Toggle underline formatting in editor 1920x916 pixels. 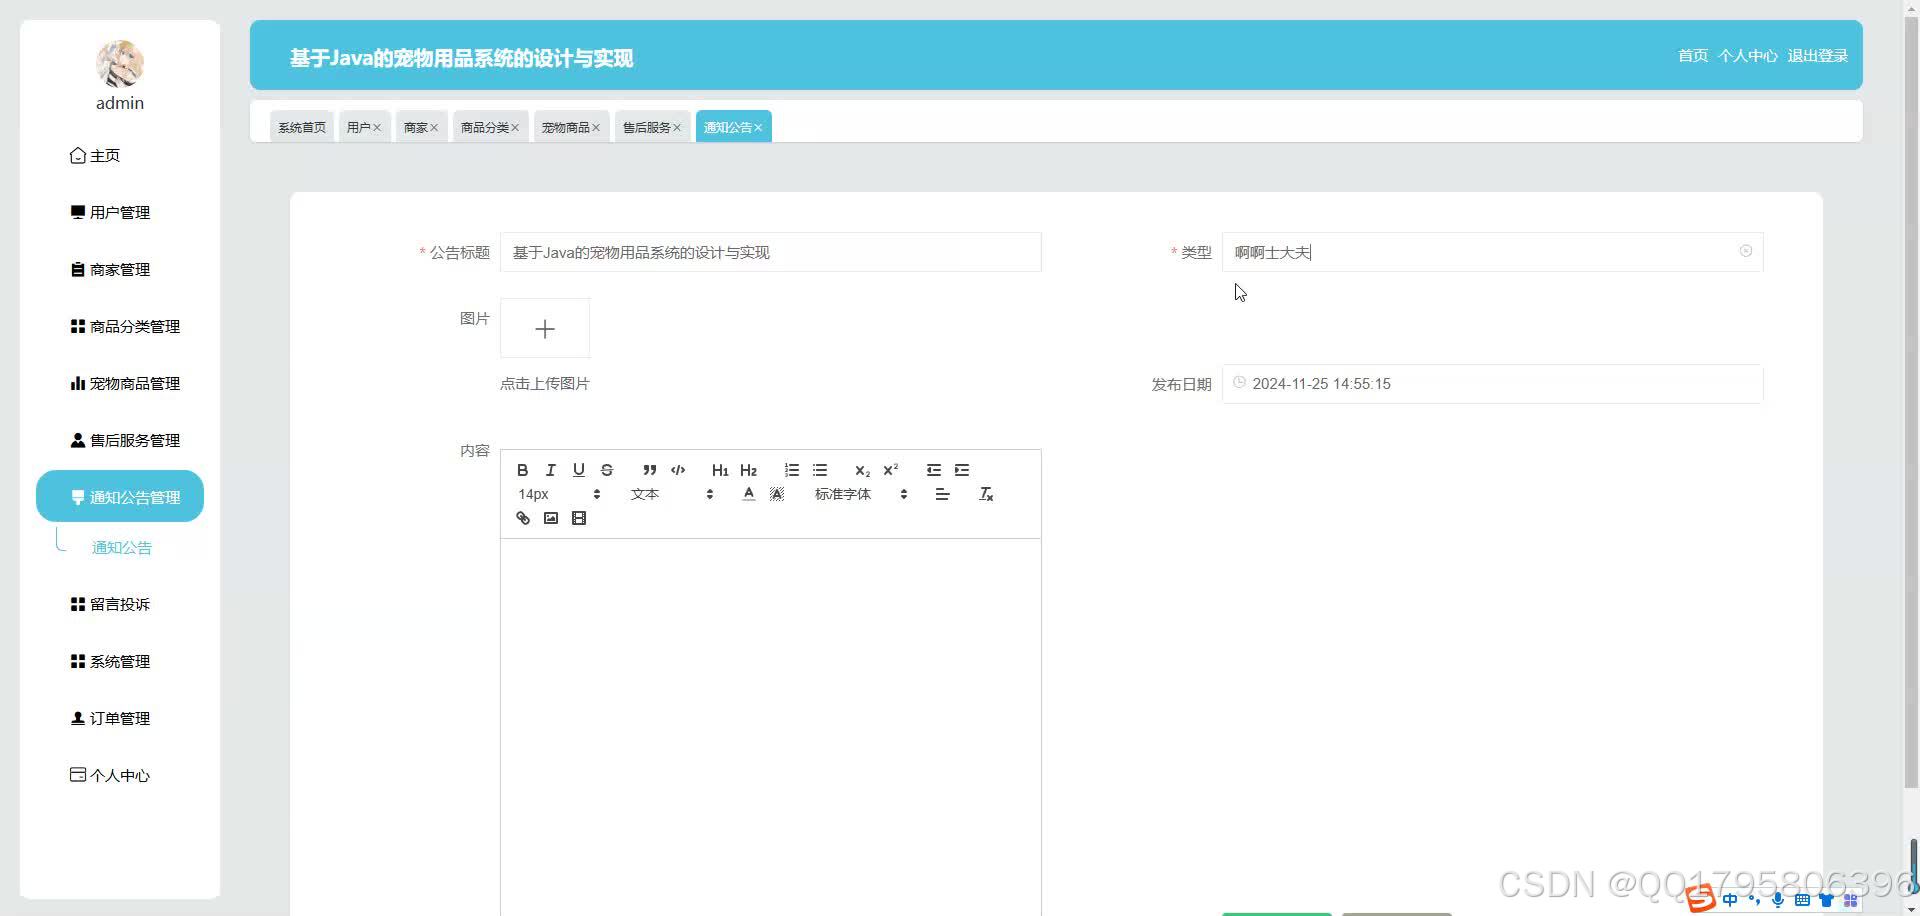tap(578, 470)
